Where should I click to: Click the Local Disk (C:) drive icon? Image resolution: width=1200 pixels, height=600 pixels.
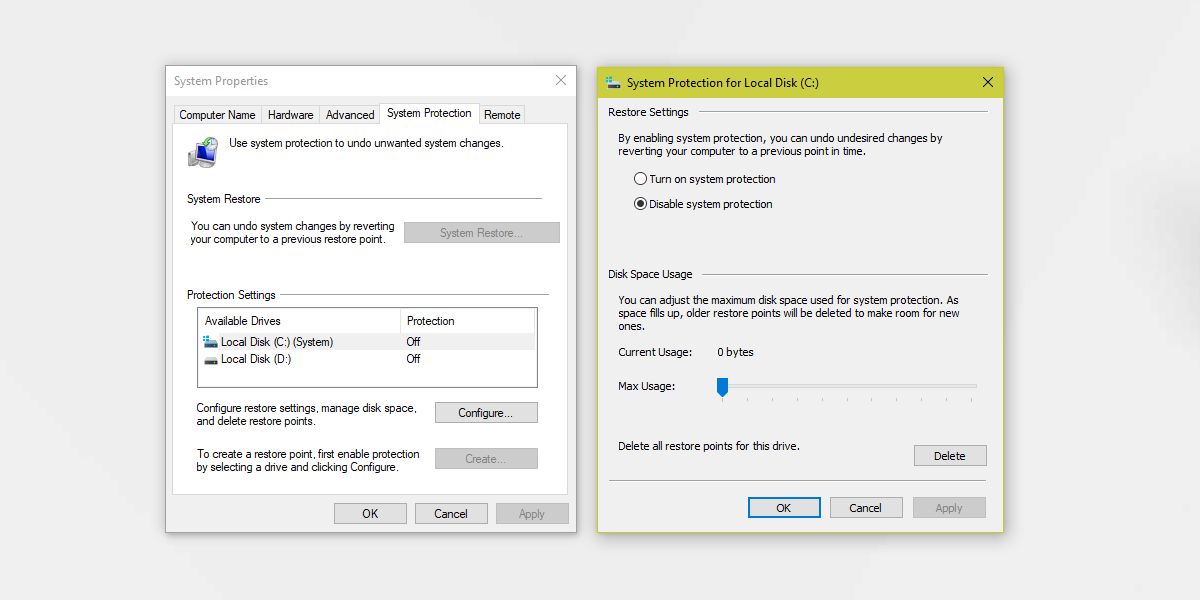[212, 341]
